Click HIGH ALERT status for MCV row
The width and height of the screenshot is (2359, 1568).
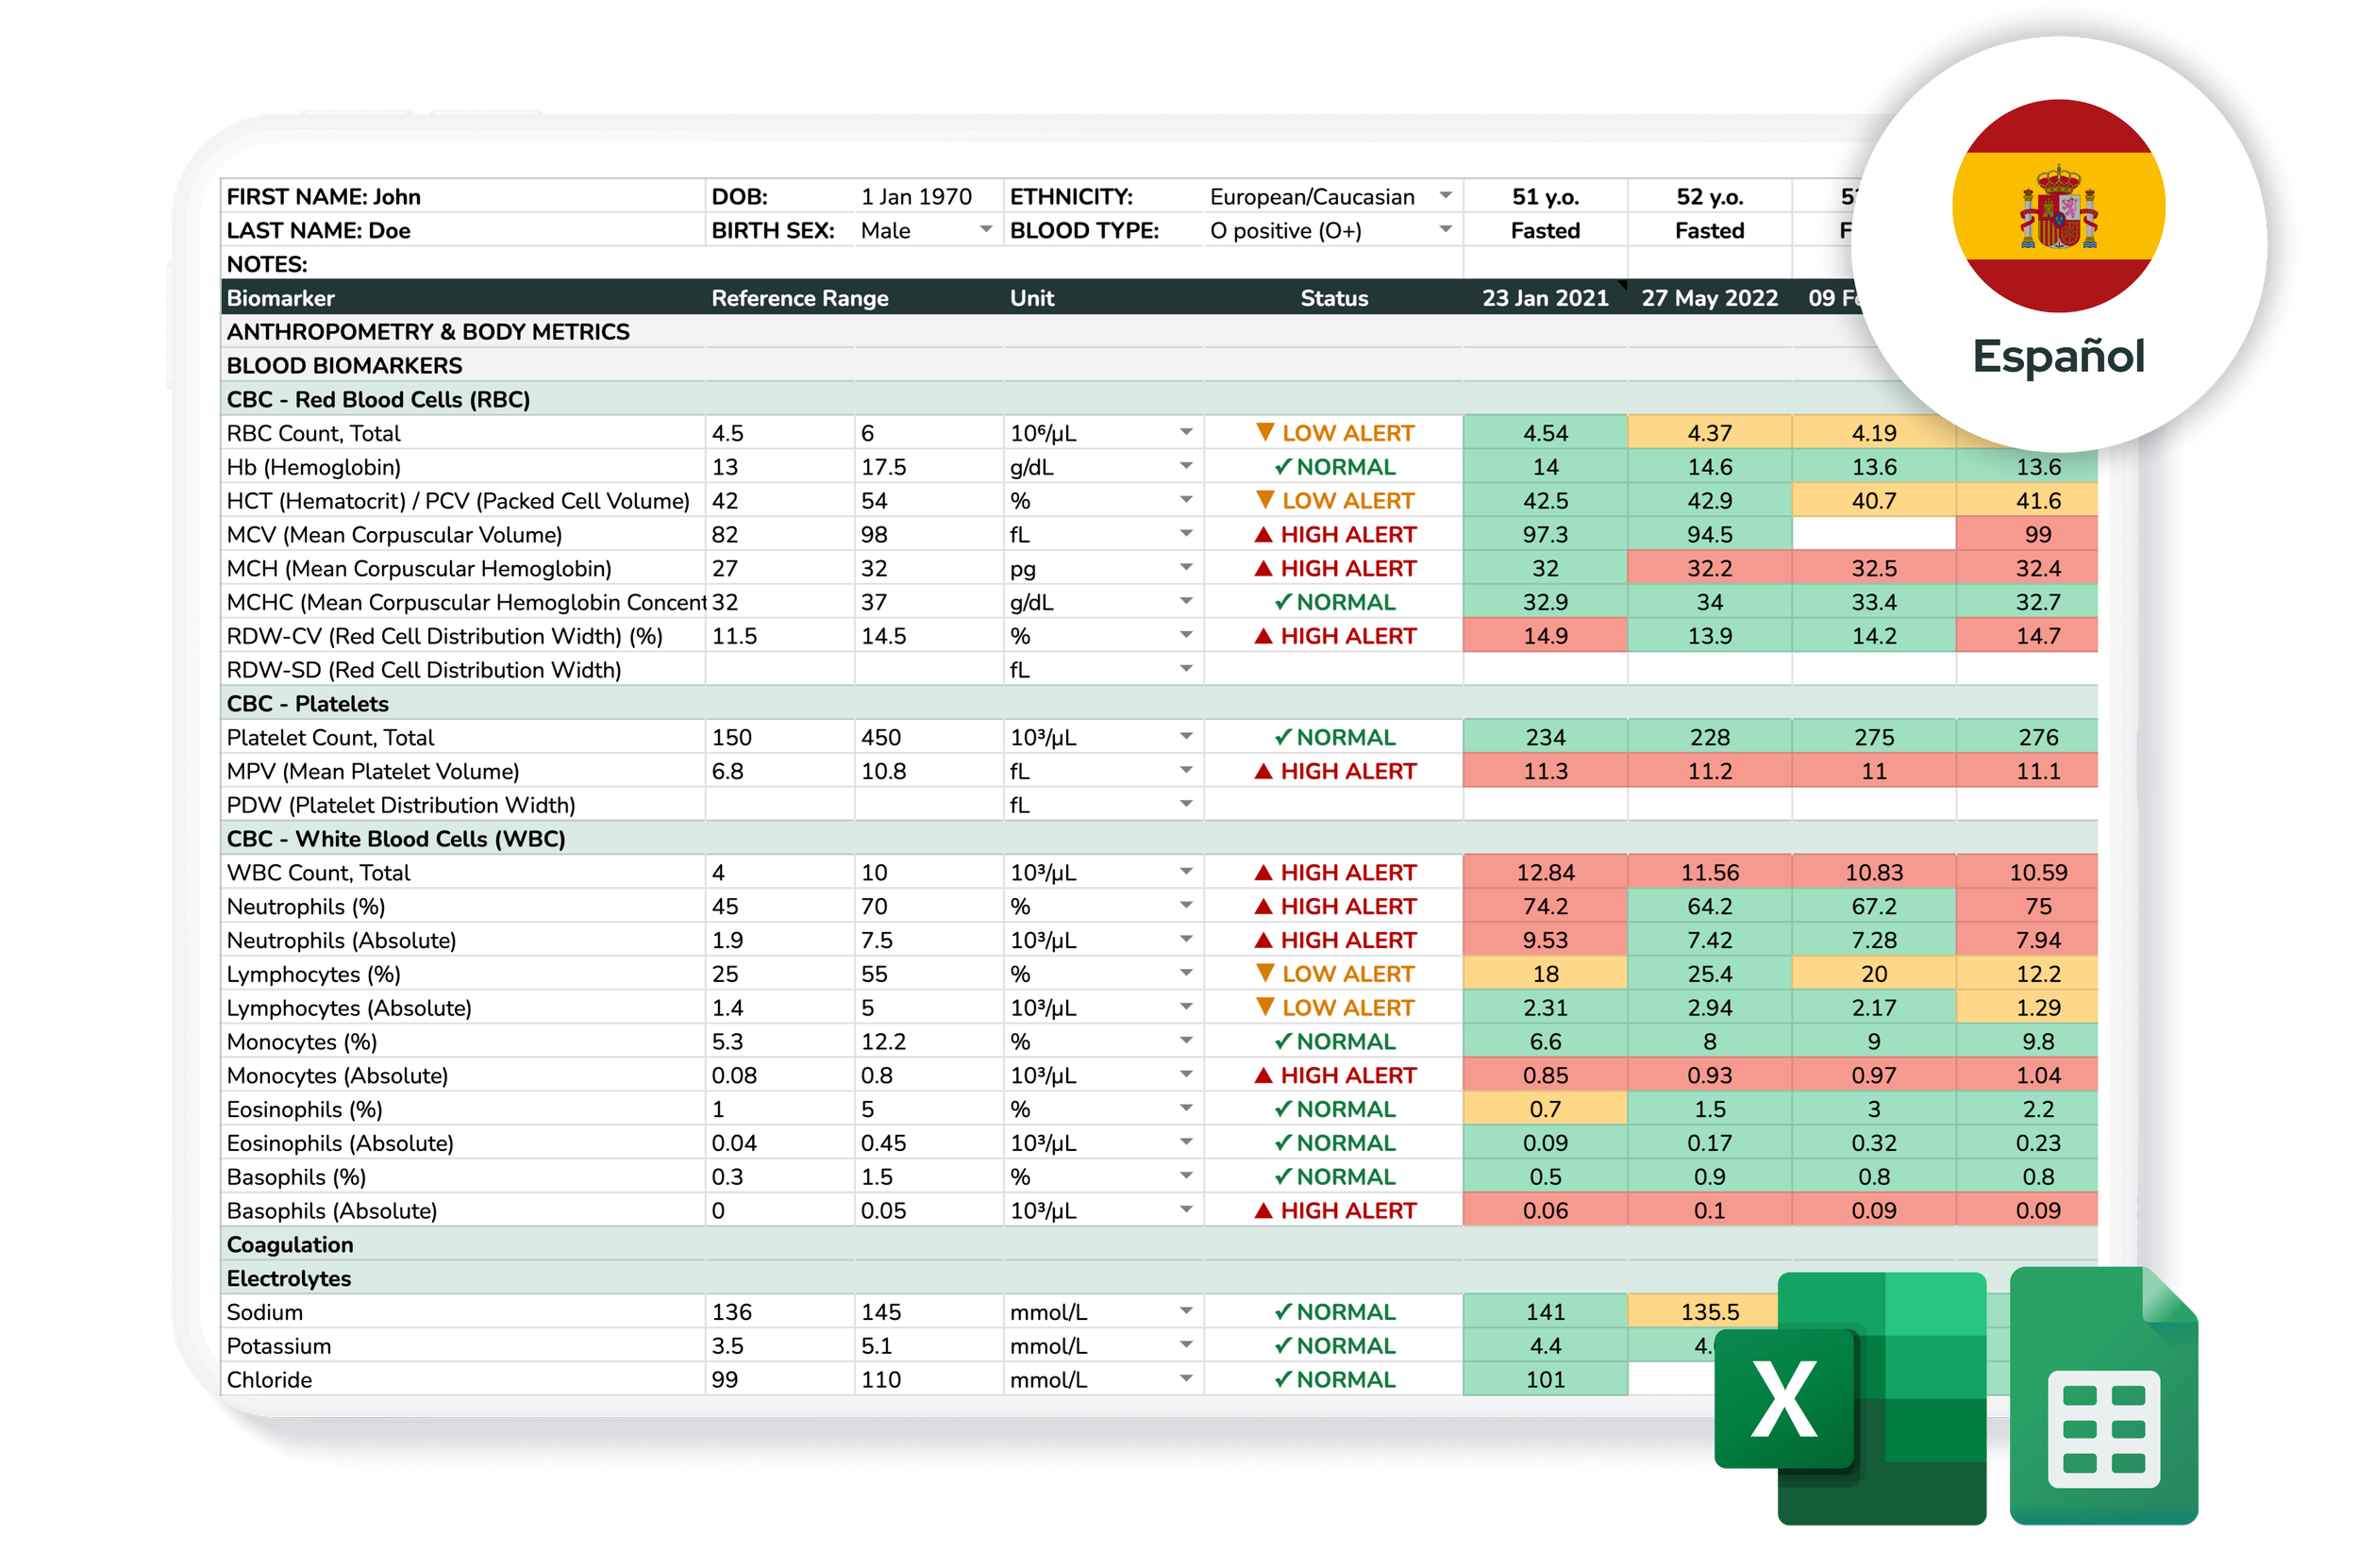[1334, 535]
